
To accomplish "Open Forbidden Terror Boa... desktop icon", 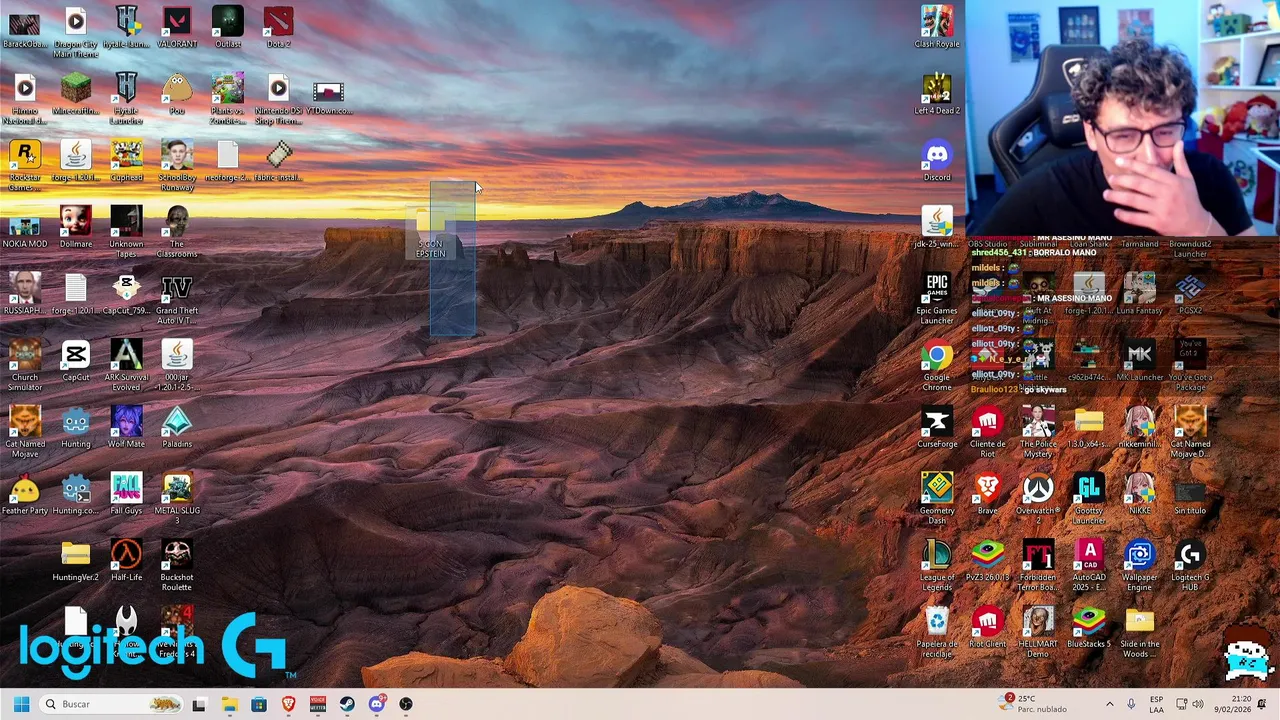I will pyautogui.click(x=1038, y=565).
